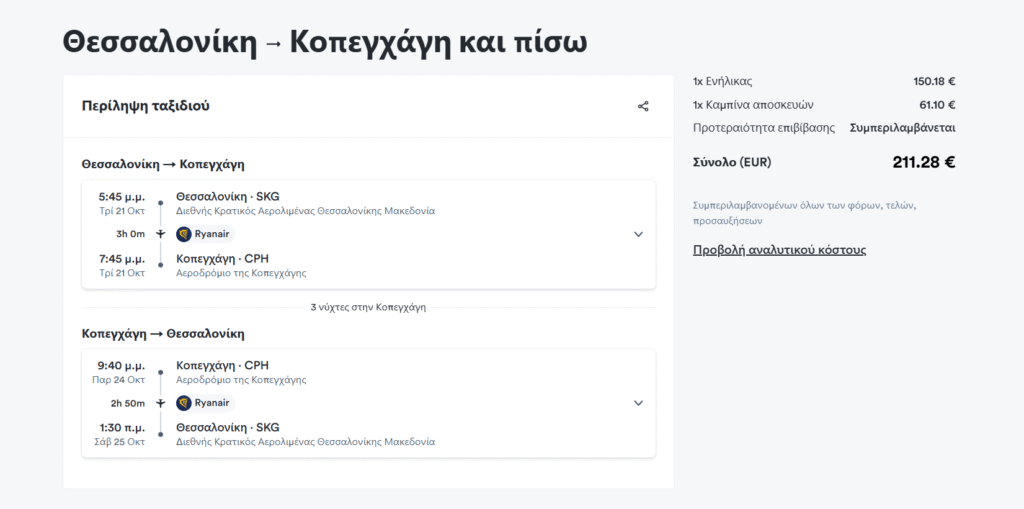The height and width of the screenshot is (509, 1024).
Task: Click the 1x Ενήλικας row label
Action: tap(722, 82)
